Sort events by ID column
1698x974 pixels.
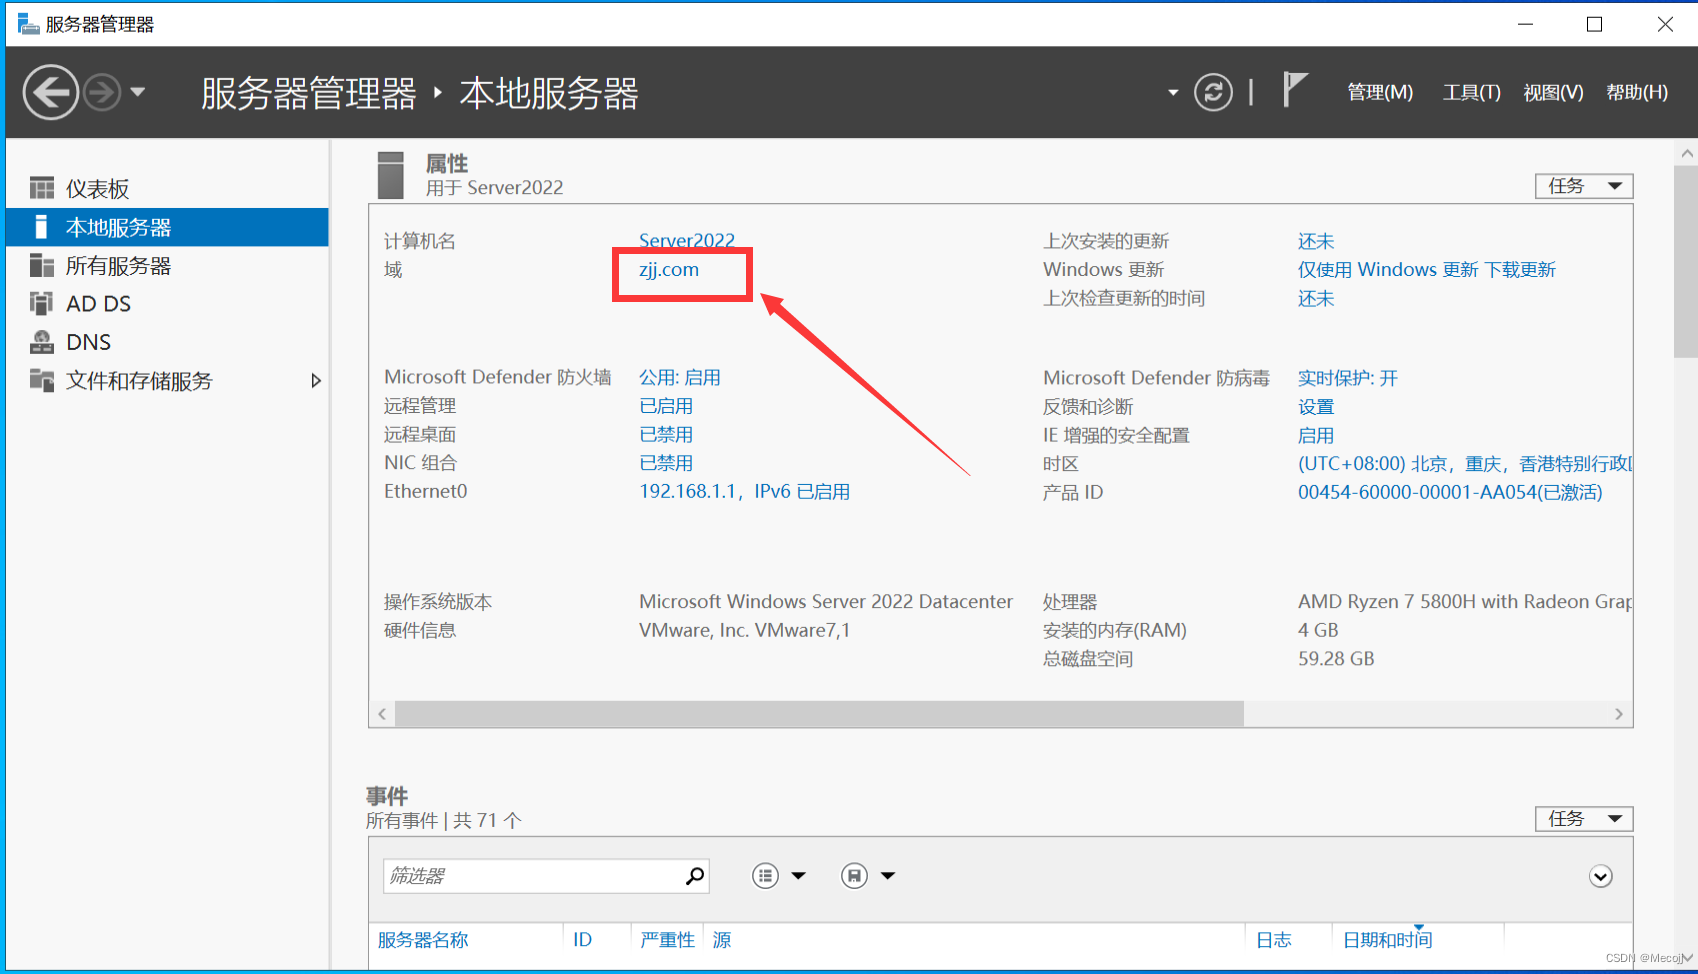coord(582,940)
